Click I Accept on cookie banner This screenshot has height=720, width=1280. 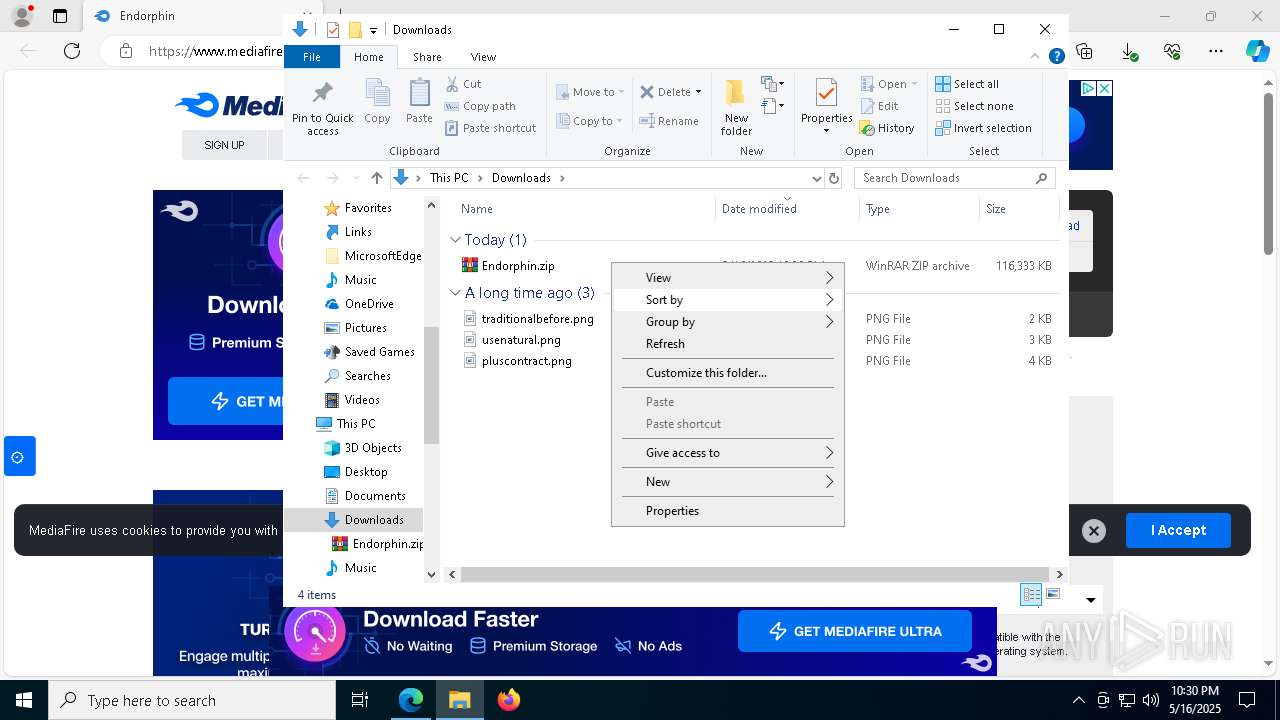pos(1178,530)
